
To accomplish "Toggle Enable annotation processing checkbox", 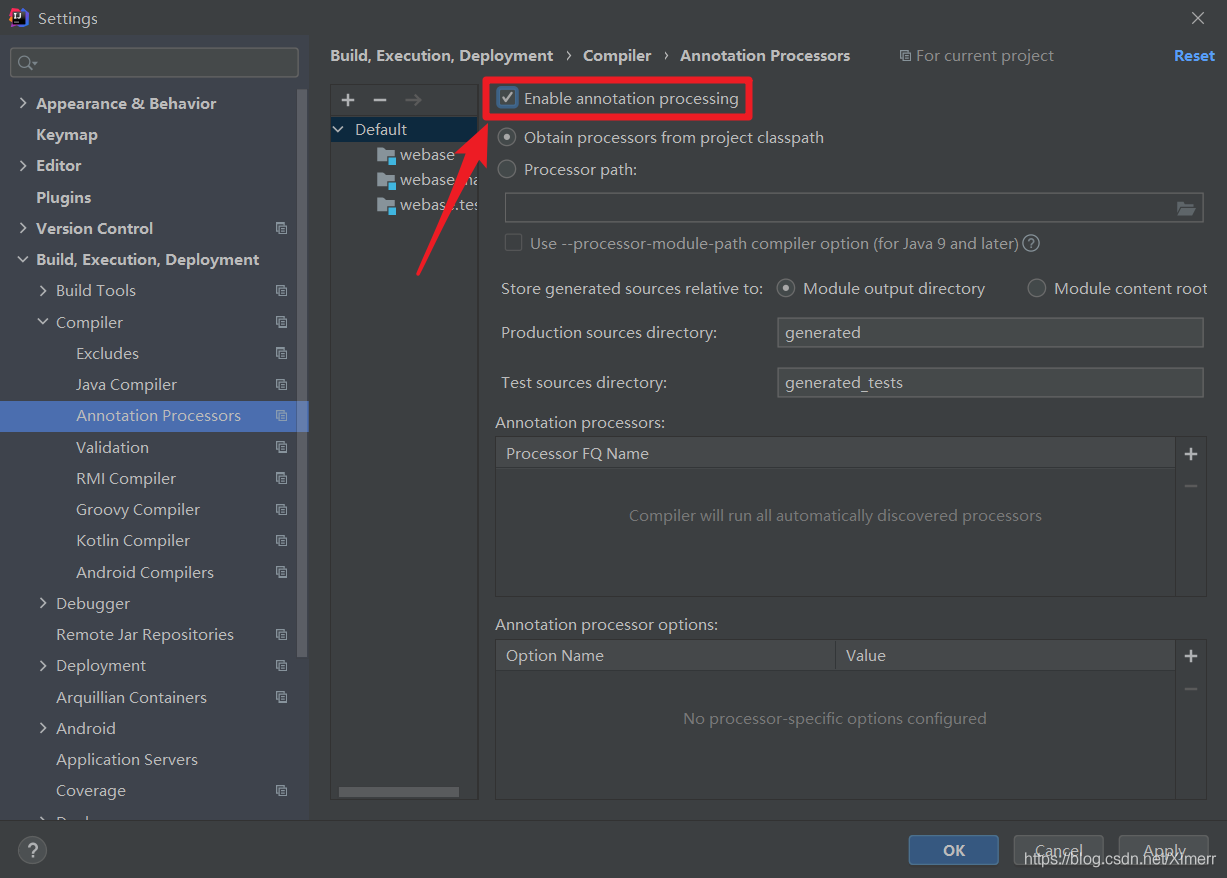I will (508, 98).
